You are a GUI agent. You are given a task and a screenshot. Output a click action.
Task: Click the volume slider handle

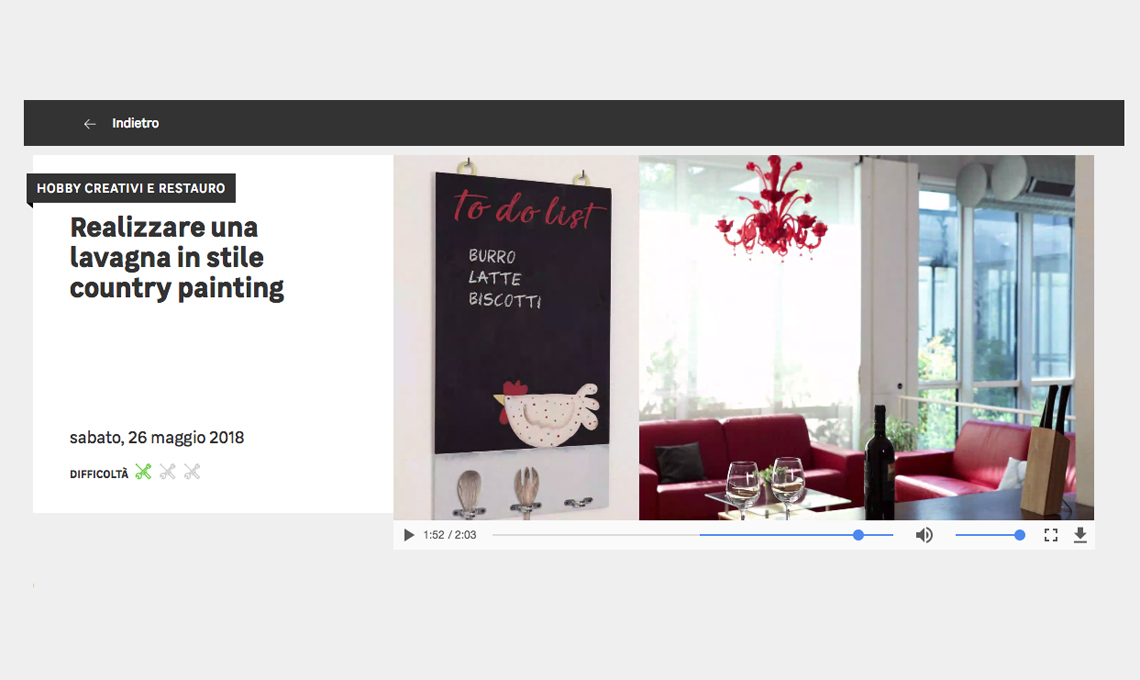pos(1019,535)
